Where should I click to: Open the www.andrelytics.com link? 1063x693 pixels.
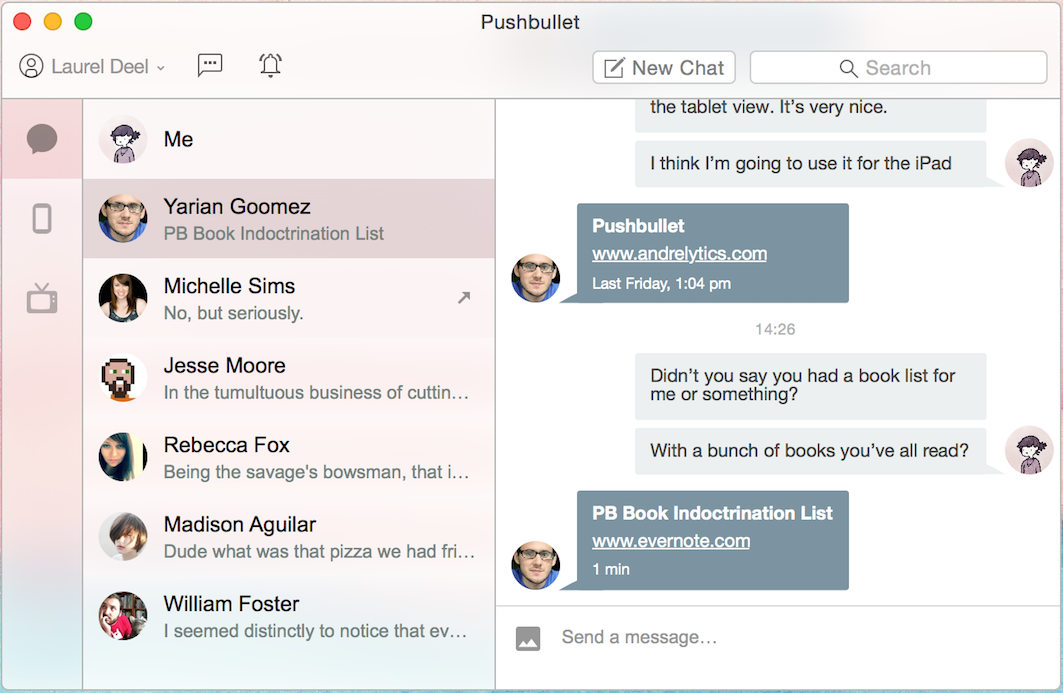pos(679,254)
